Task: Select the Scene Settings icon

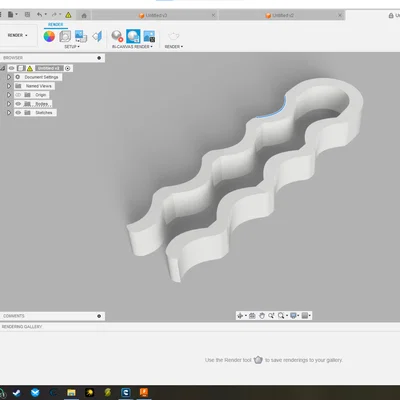Action: 65,36
